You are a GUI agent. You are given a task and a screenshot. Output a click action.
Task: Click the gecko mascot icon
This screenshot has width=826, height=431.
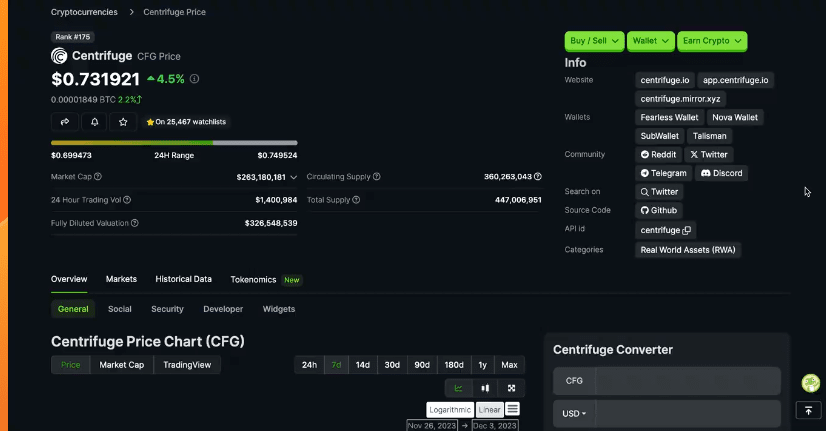[x=811, y=383]
